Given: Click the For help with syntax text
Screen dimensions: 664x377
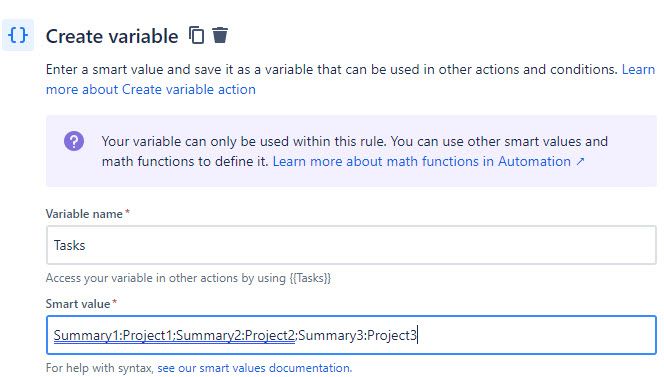Looking at the screenshot, I should 100,368.
